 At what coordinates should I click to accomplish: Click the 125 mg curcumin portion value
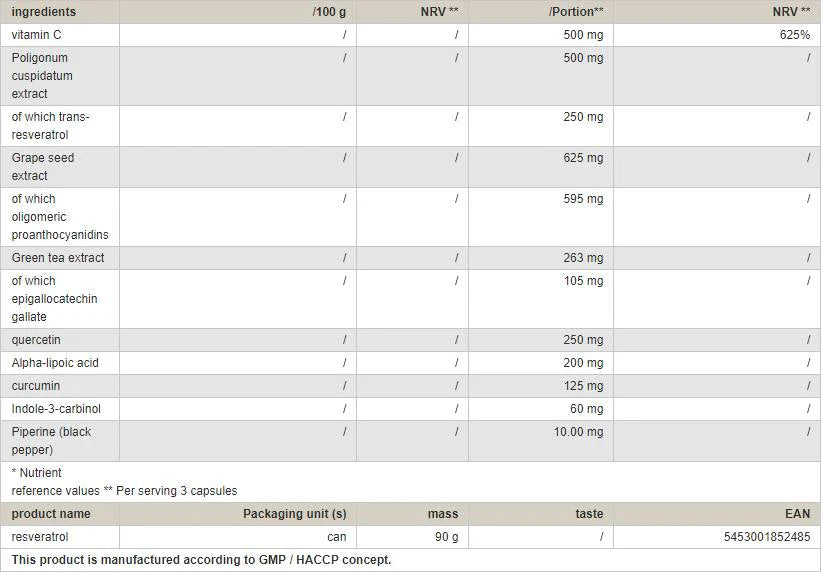coord(583,386)
